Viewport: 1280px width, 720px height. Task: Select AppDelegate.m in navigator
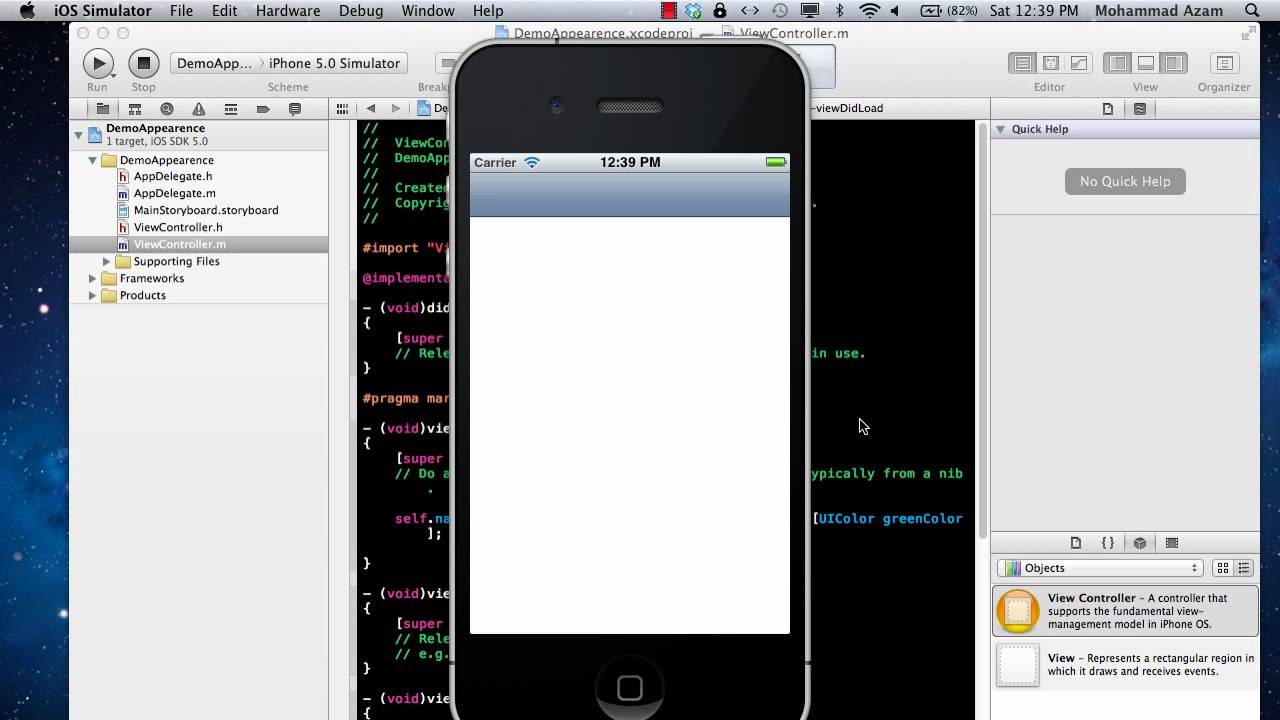click(x=174, y=193)
